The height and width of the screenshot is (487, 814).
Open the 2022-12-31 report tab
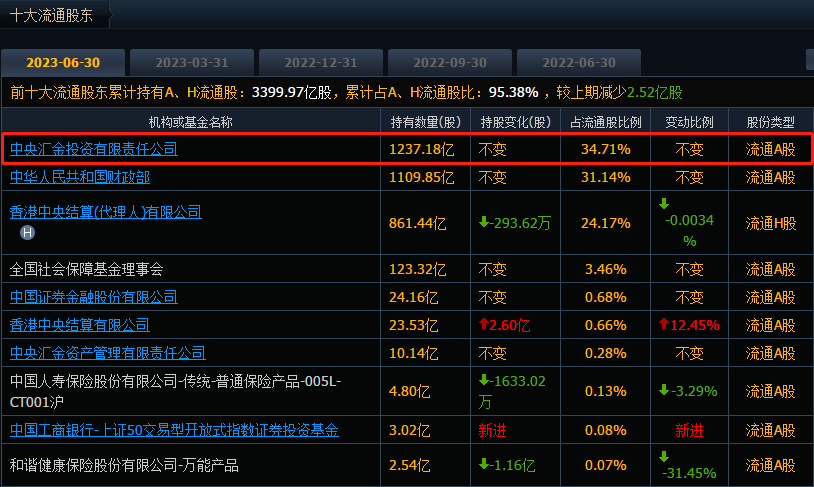(x=321, y=63)
